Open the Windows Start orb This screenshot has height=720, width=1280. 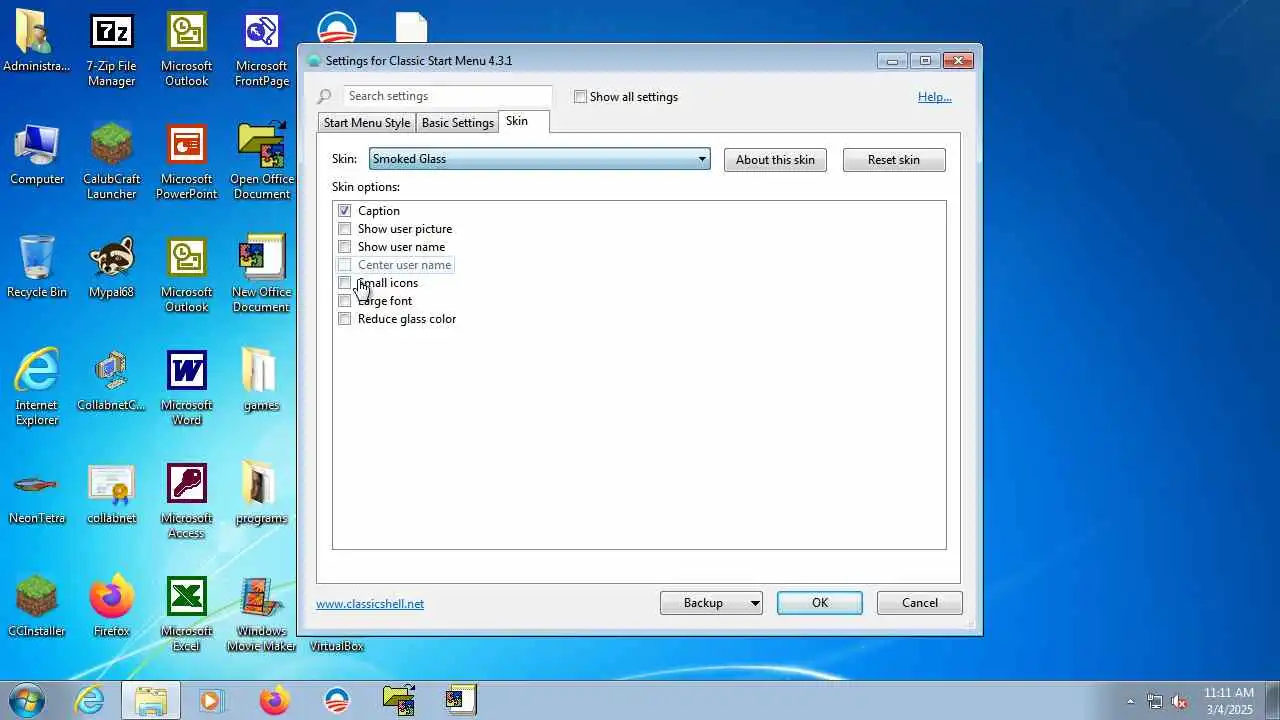click(27, 700)
